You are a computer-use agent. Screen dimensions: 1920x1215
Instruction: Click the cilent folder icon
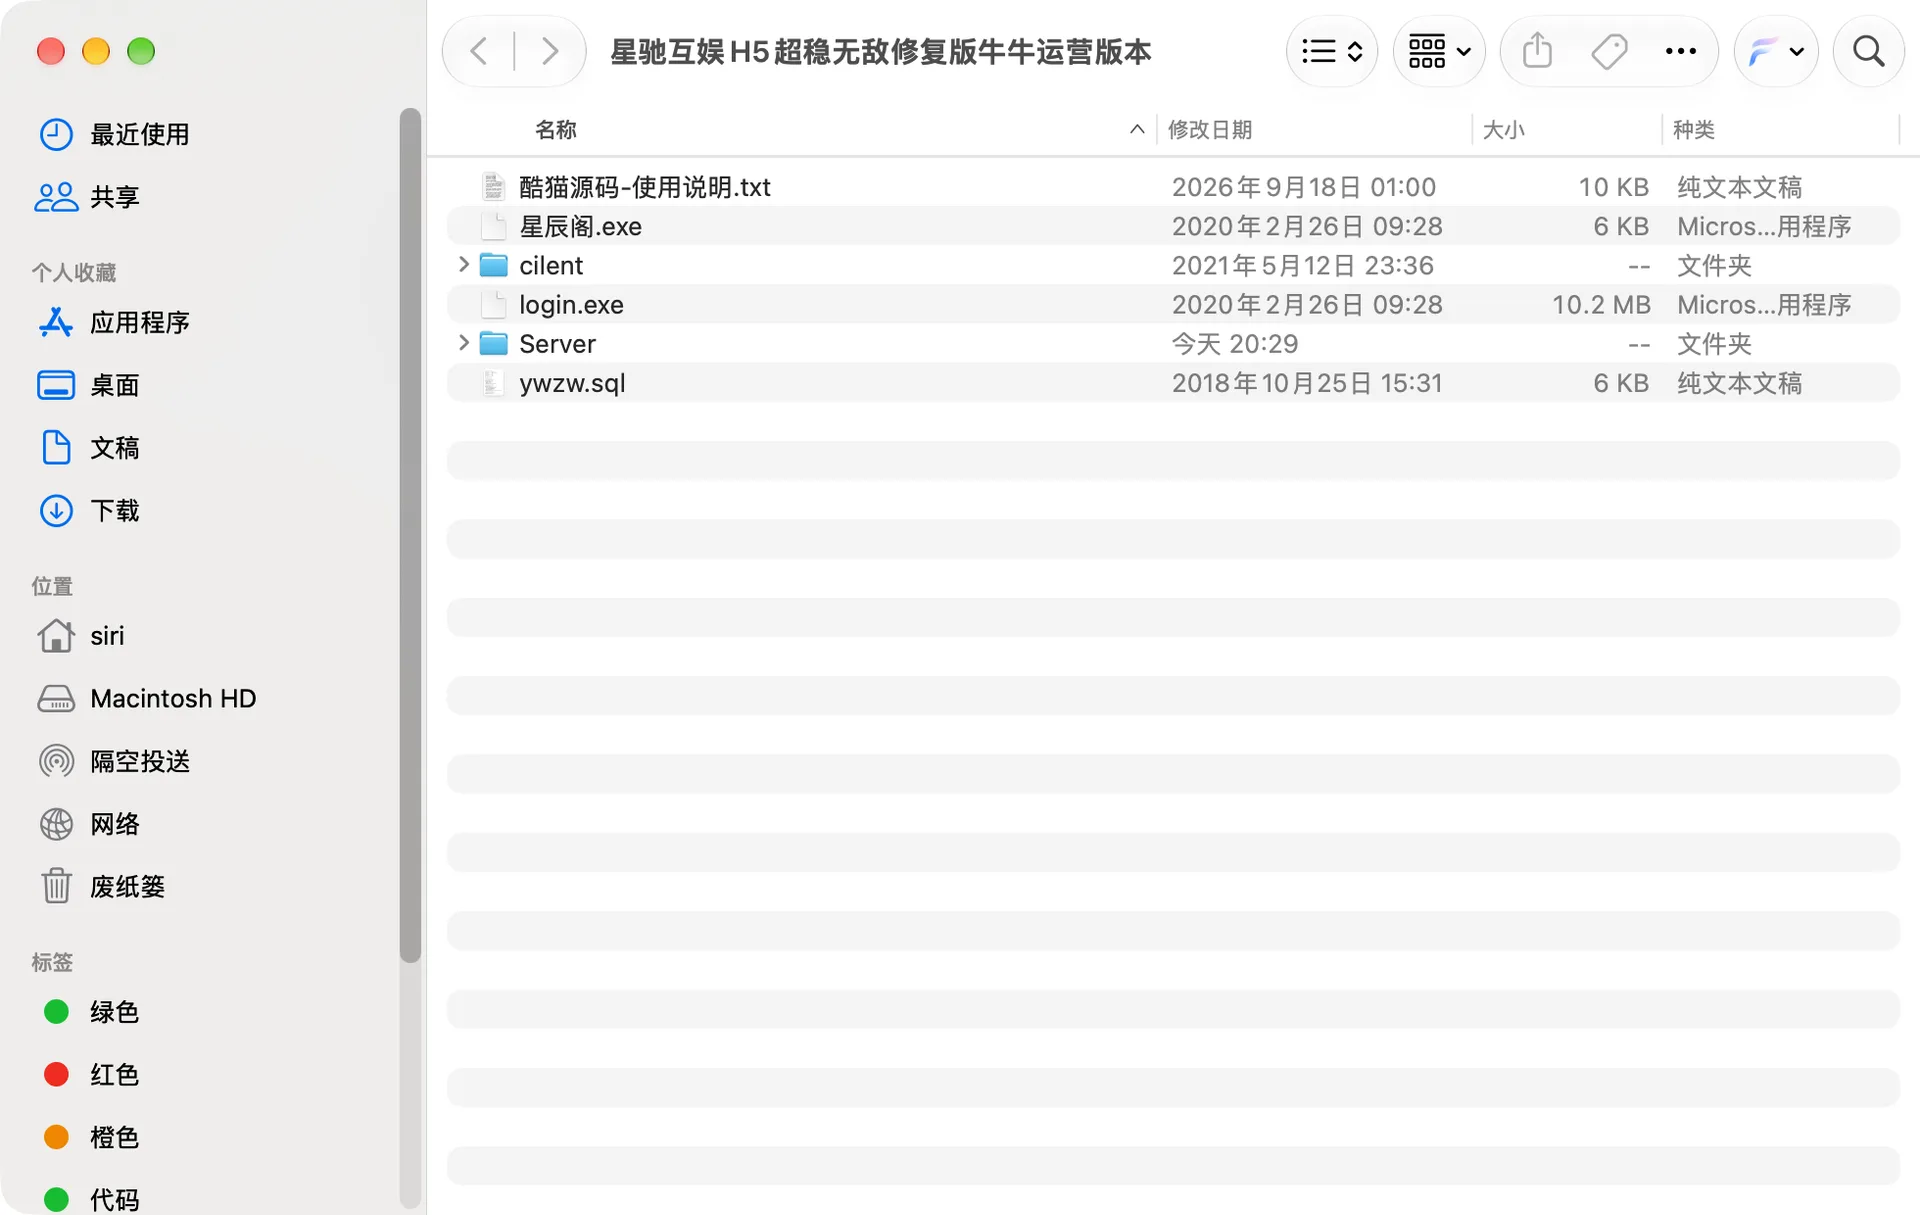click(x=494, y=265)
